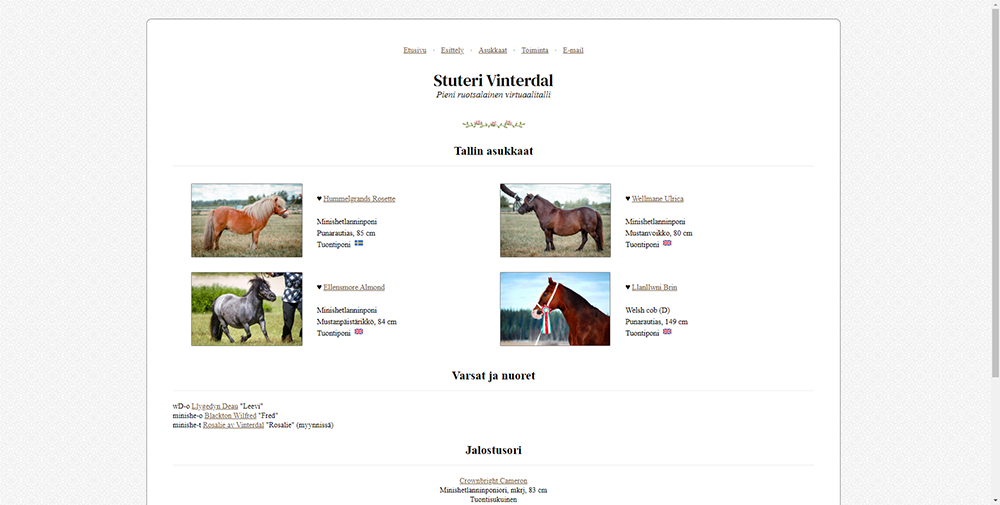The height and width of the screenshot is (505, 1000).
Task: Click the heart icon before Ellensmore Almond
Action: (x=319, y=287)
